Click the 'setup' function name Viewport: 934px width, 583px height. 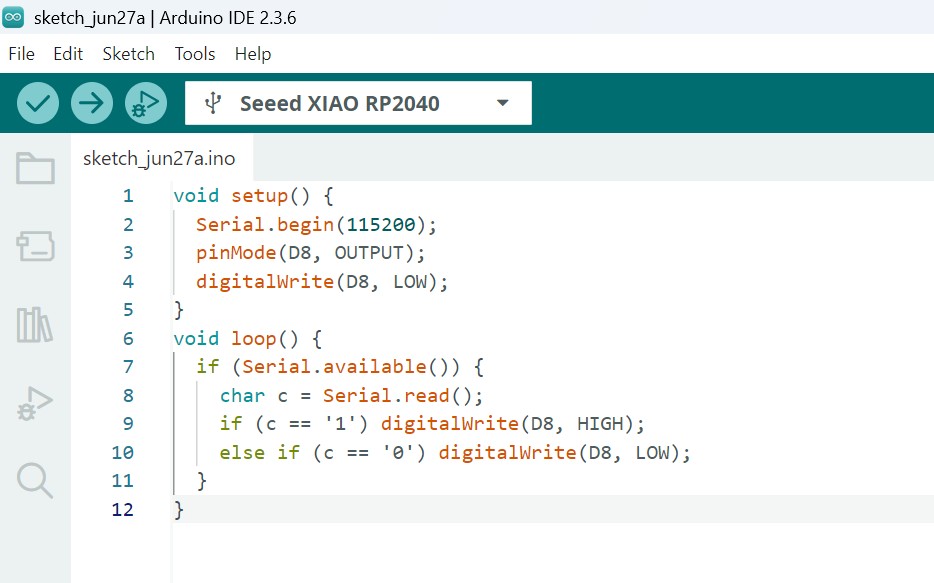coord(260,196)
